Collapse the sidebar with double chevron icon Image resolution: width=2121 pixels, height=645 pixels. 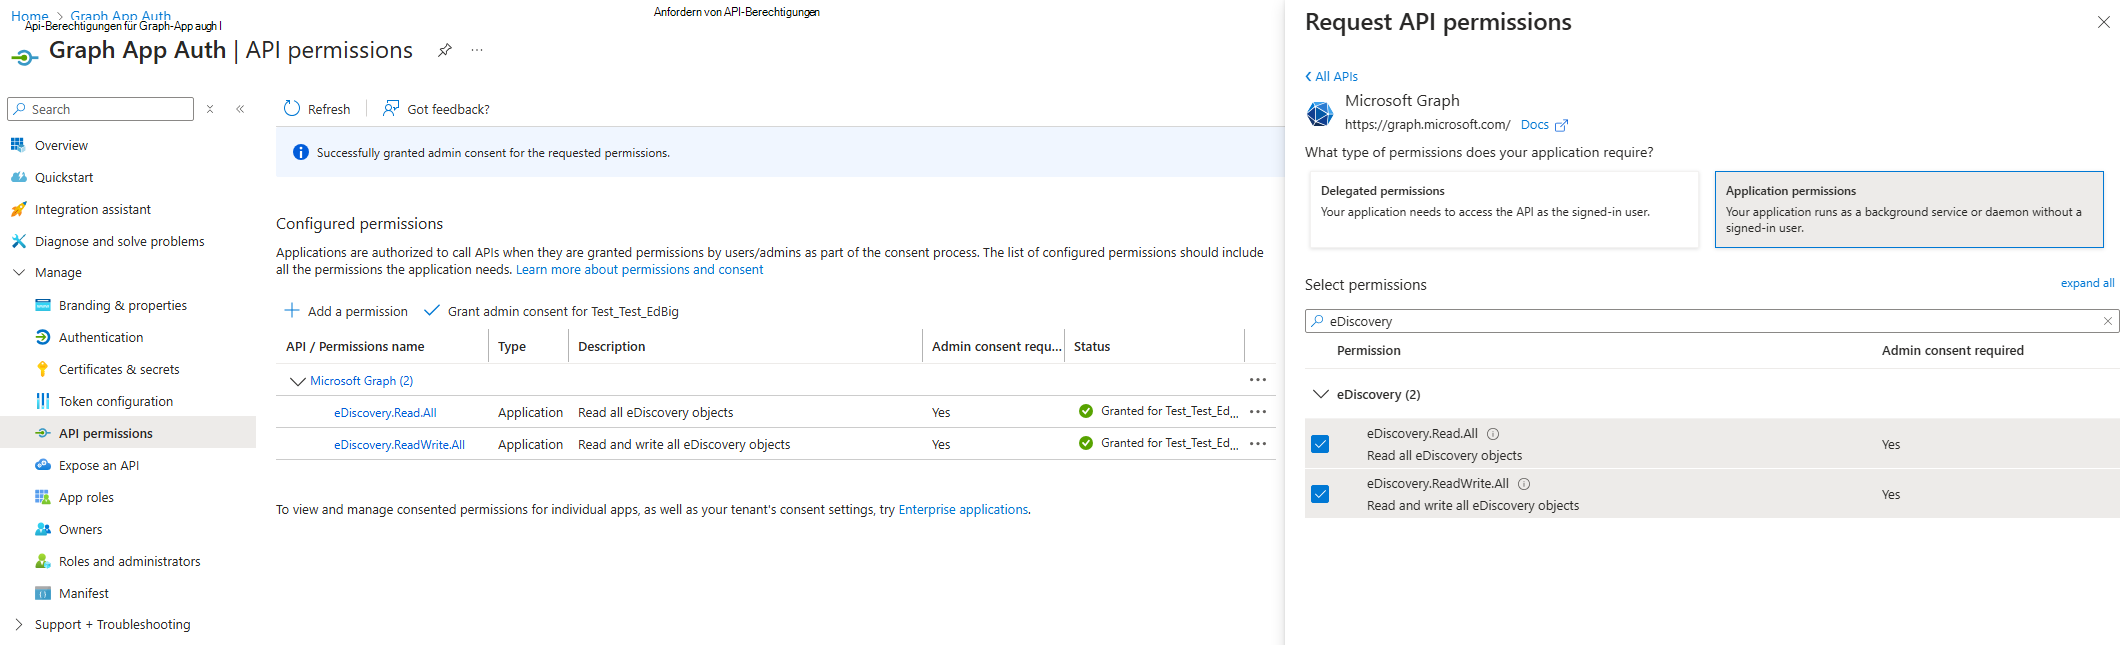(240, 109)
